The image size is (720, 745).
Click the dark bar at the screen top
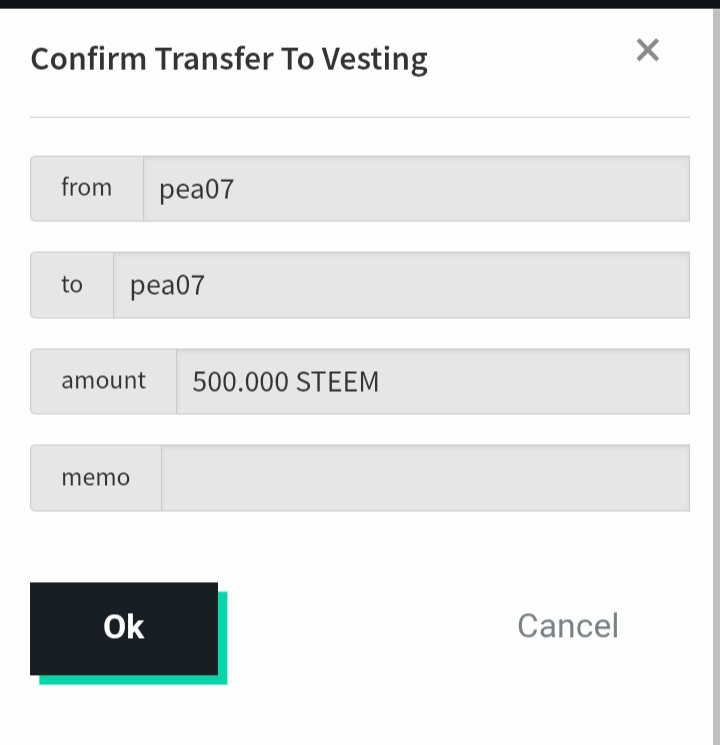coord(360,3)
